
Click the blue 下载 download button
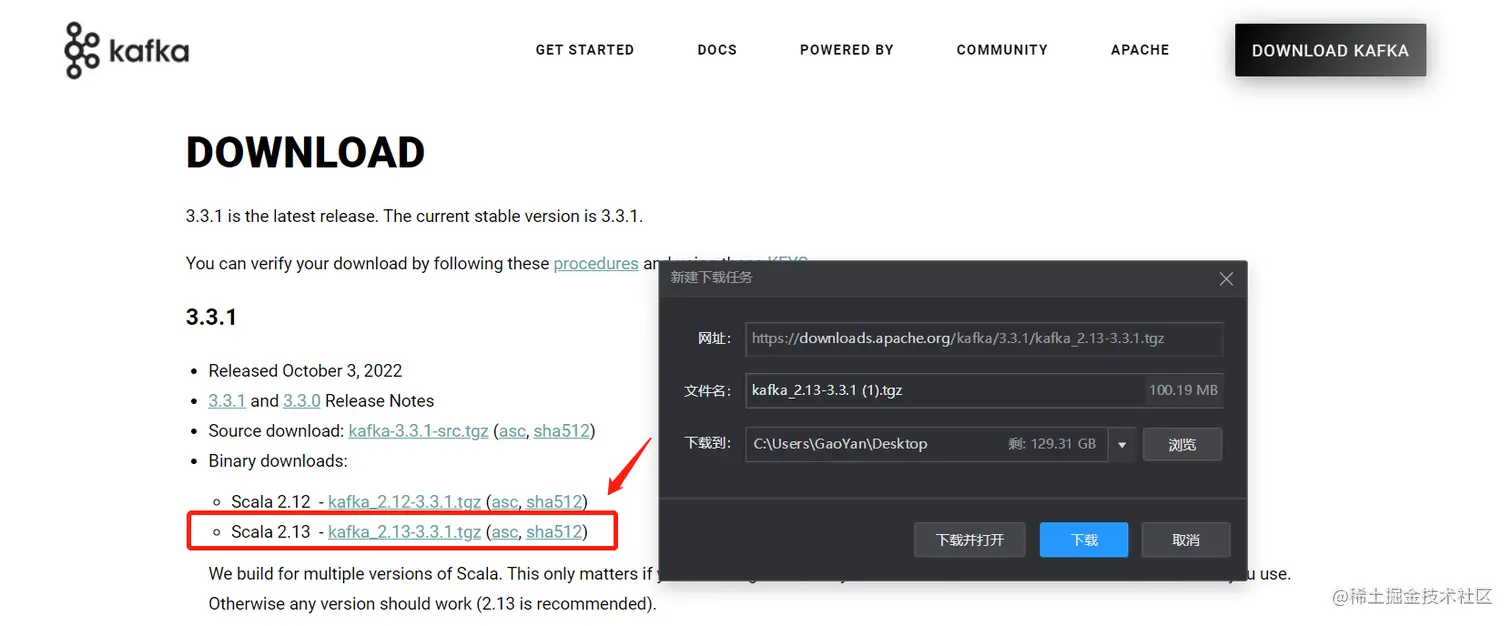click(1084, 540)
